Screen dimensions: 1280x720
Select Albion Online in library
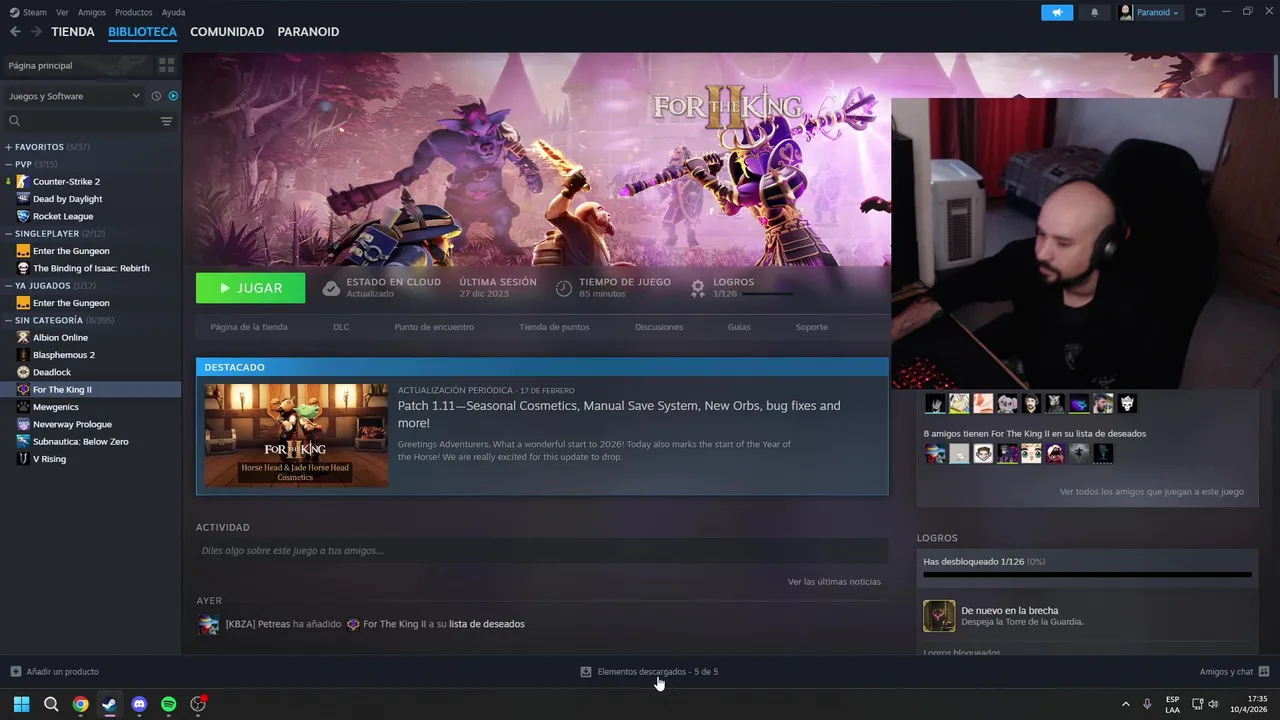pyautogui.click(x=60, y=337)
